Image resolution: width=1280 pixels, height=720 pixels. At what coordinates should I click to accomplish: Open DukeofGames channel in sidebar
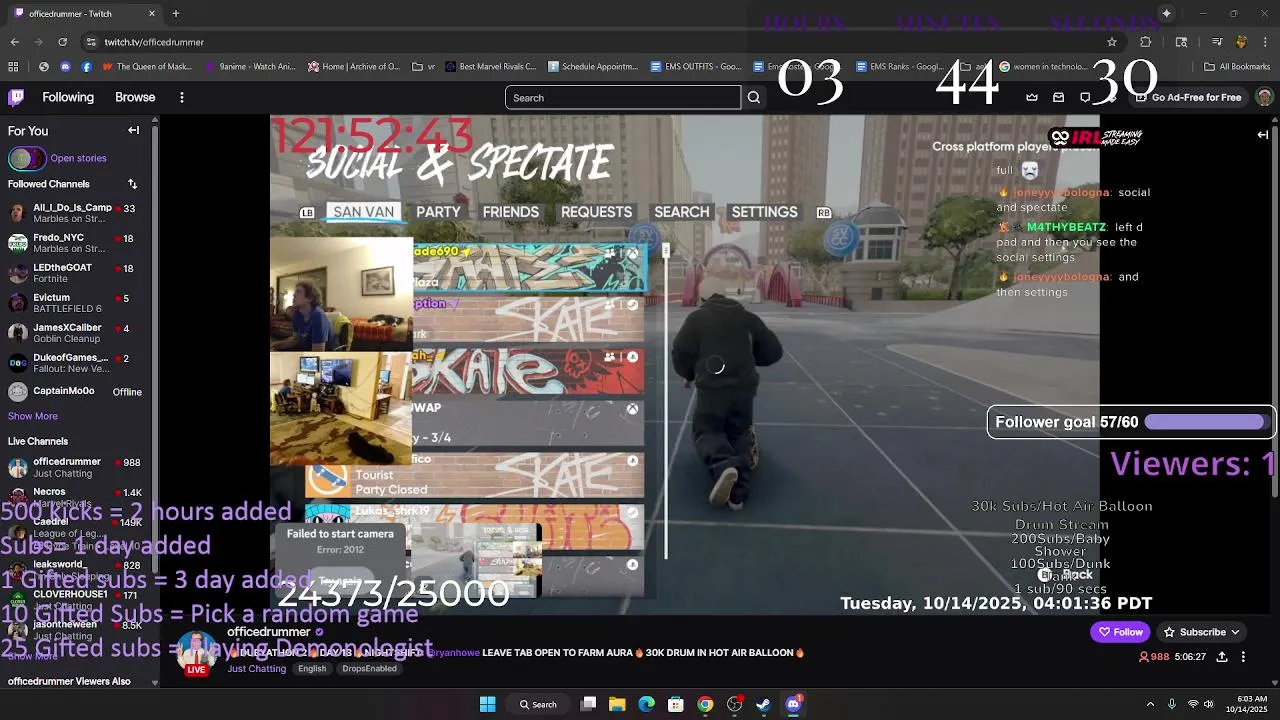tap(77, 363)
